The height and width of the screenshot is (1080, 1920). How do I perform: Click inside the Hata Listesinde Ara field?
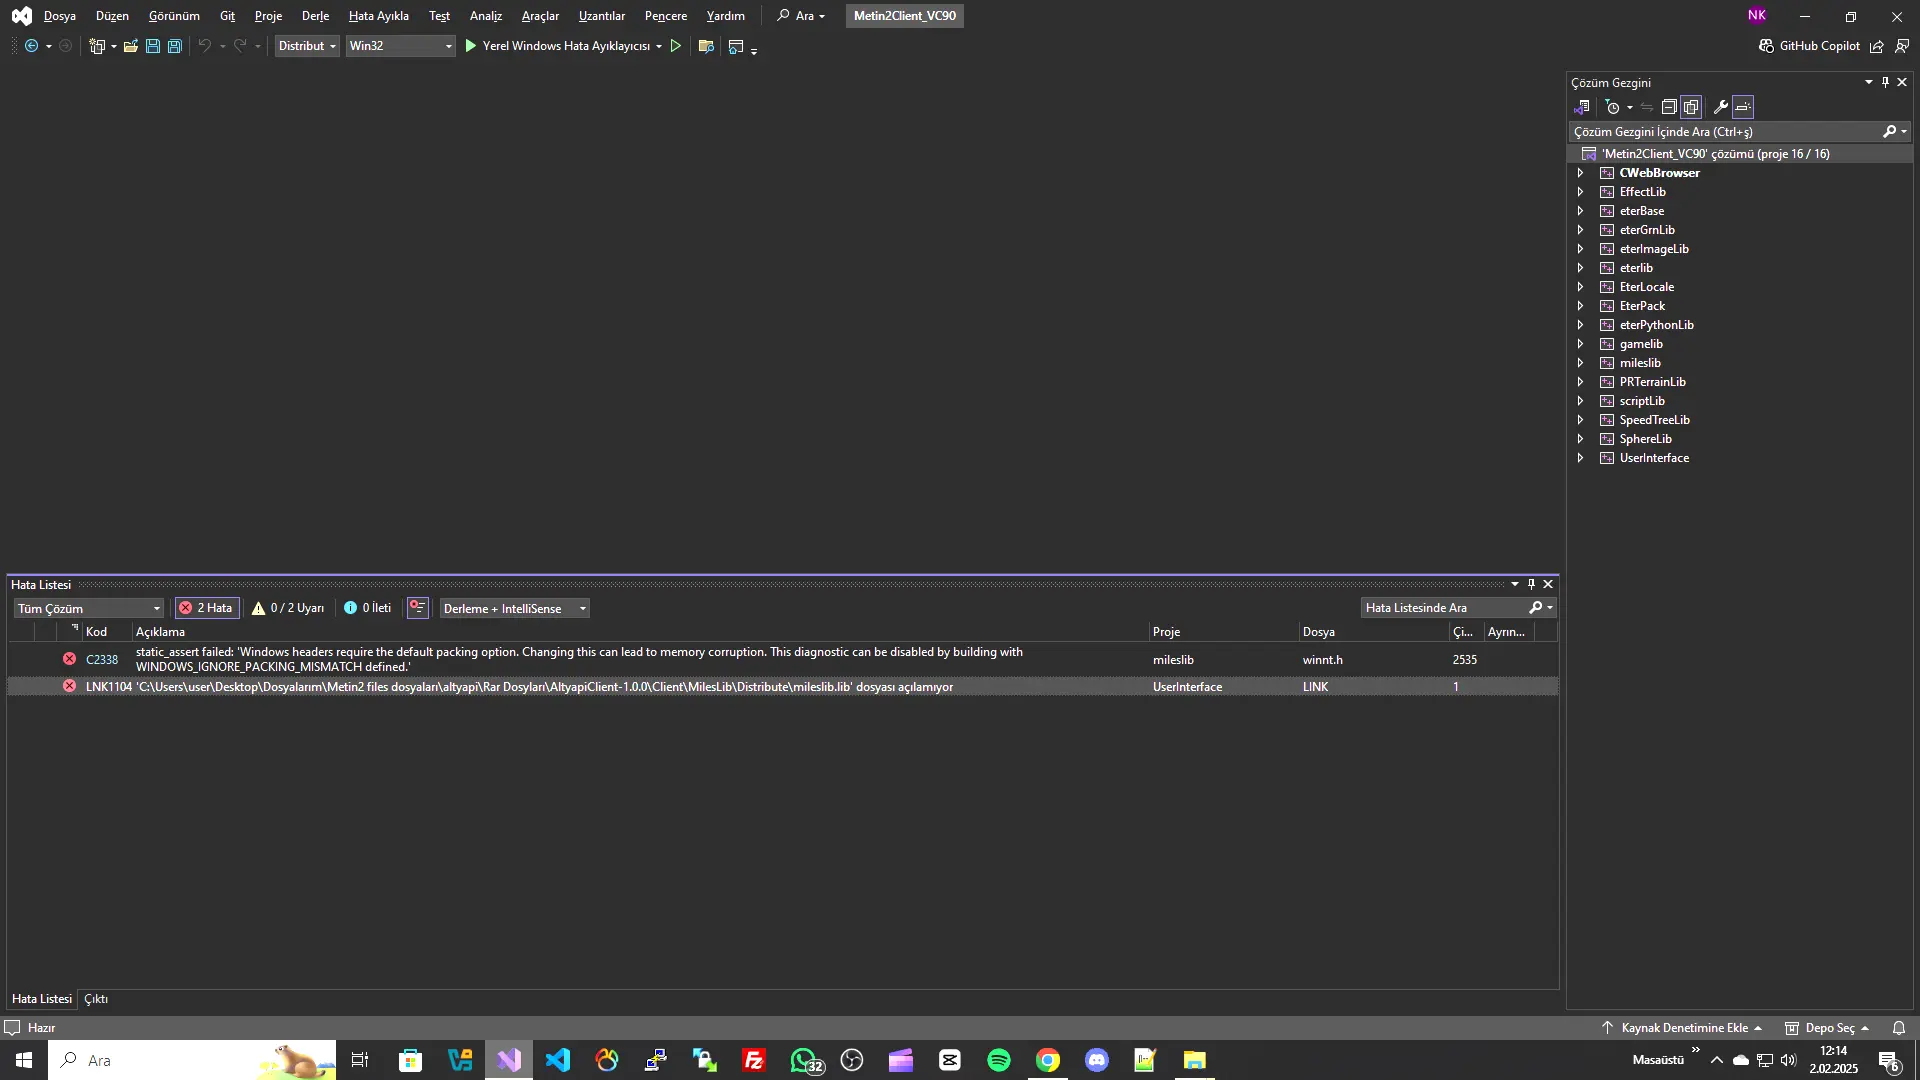pyautogui.click(x=1440, y=607)
